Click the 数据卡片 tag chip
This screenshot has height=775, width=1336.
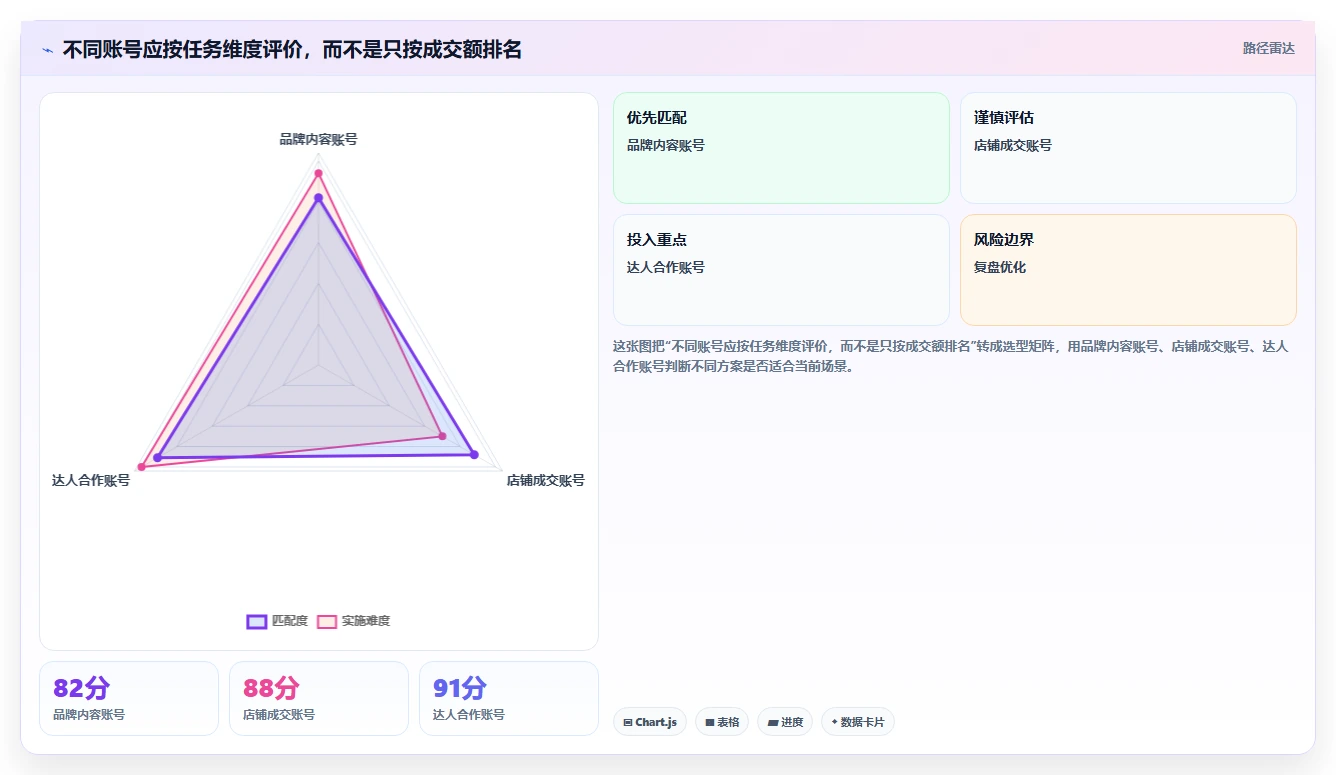pos(858,722)
